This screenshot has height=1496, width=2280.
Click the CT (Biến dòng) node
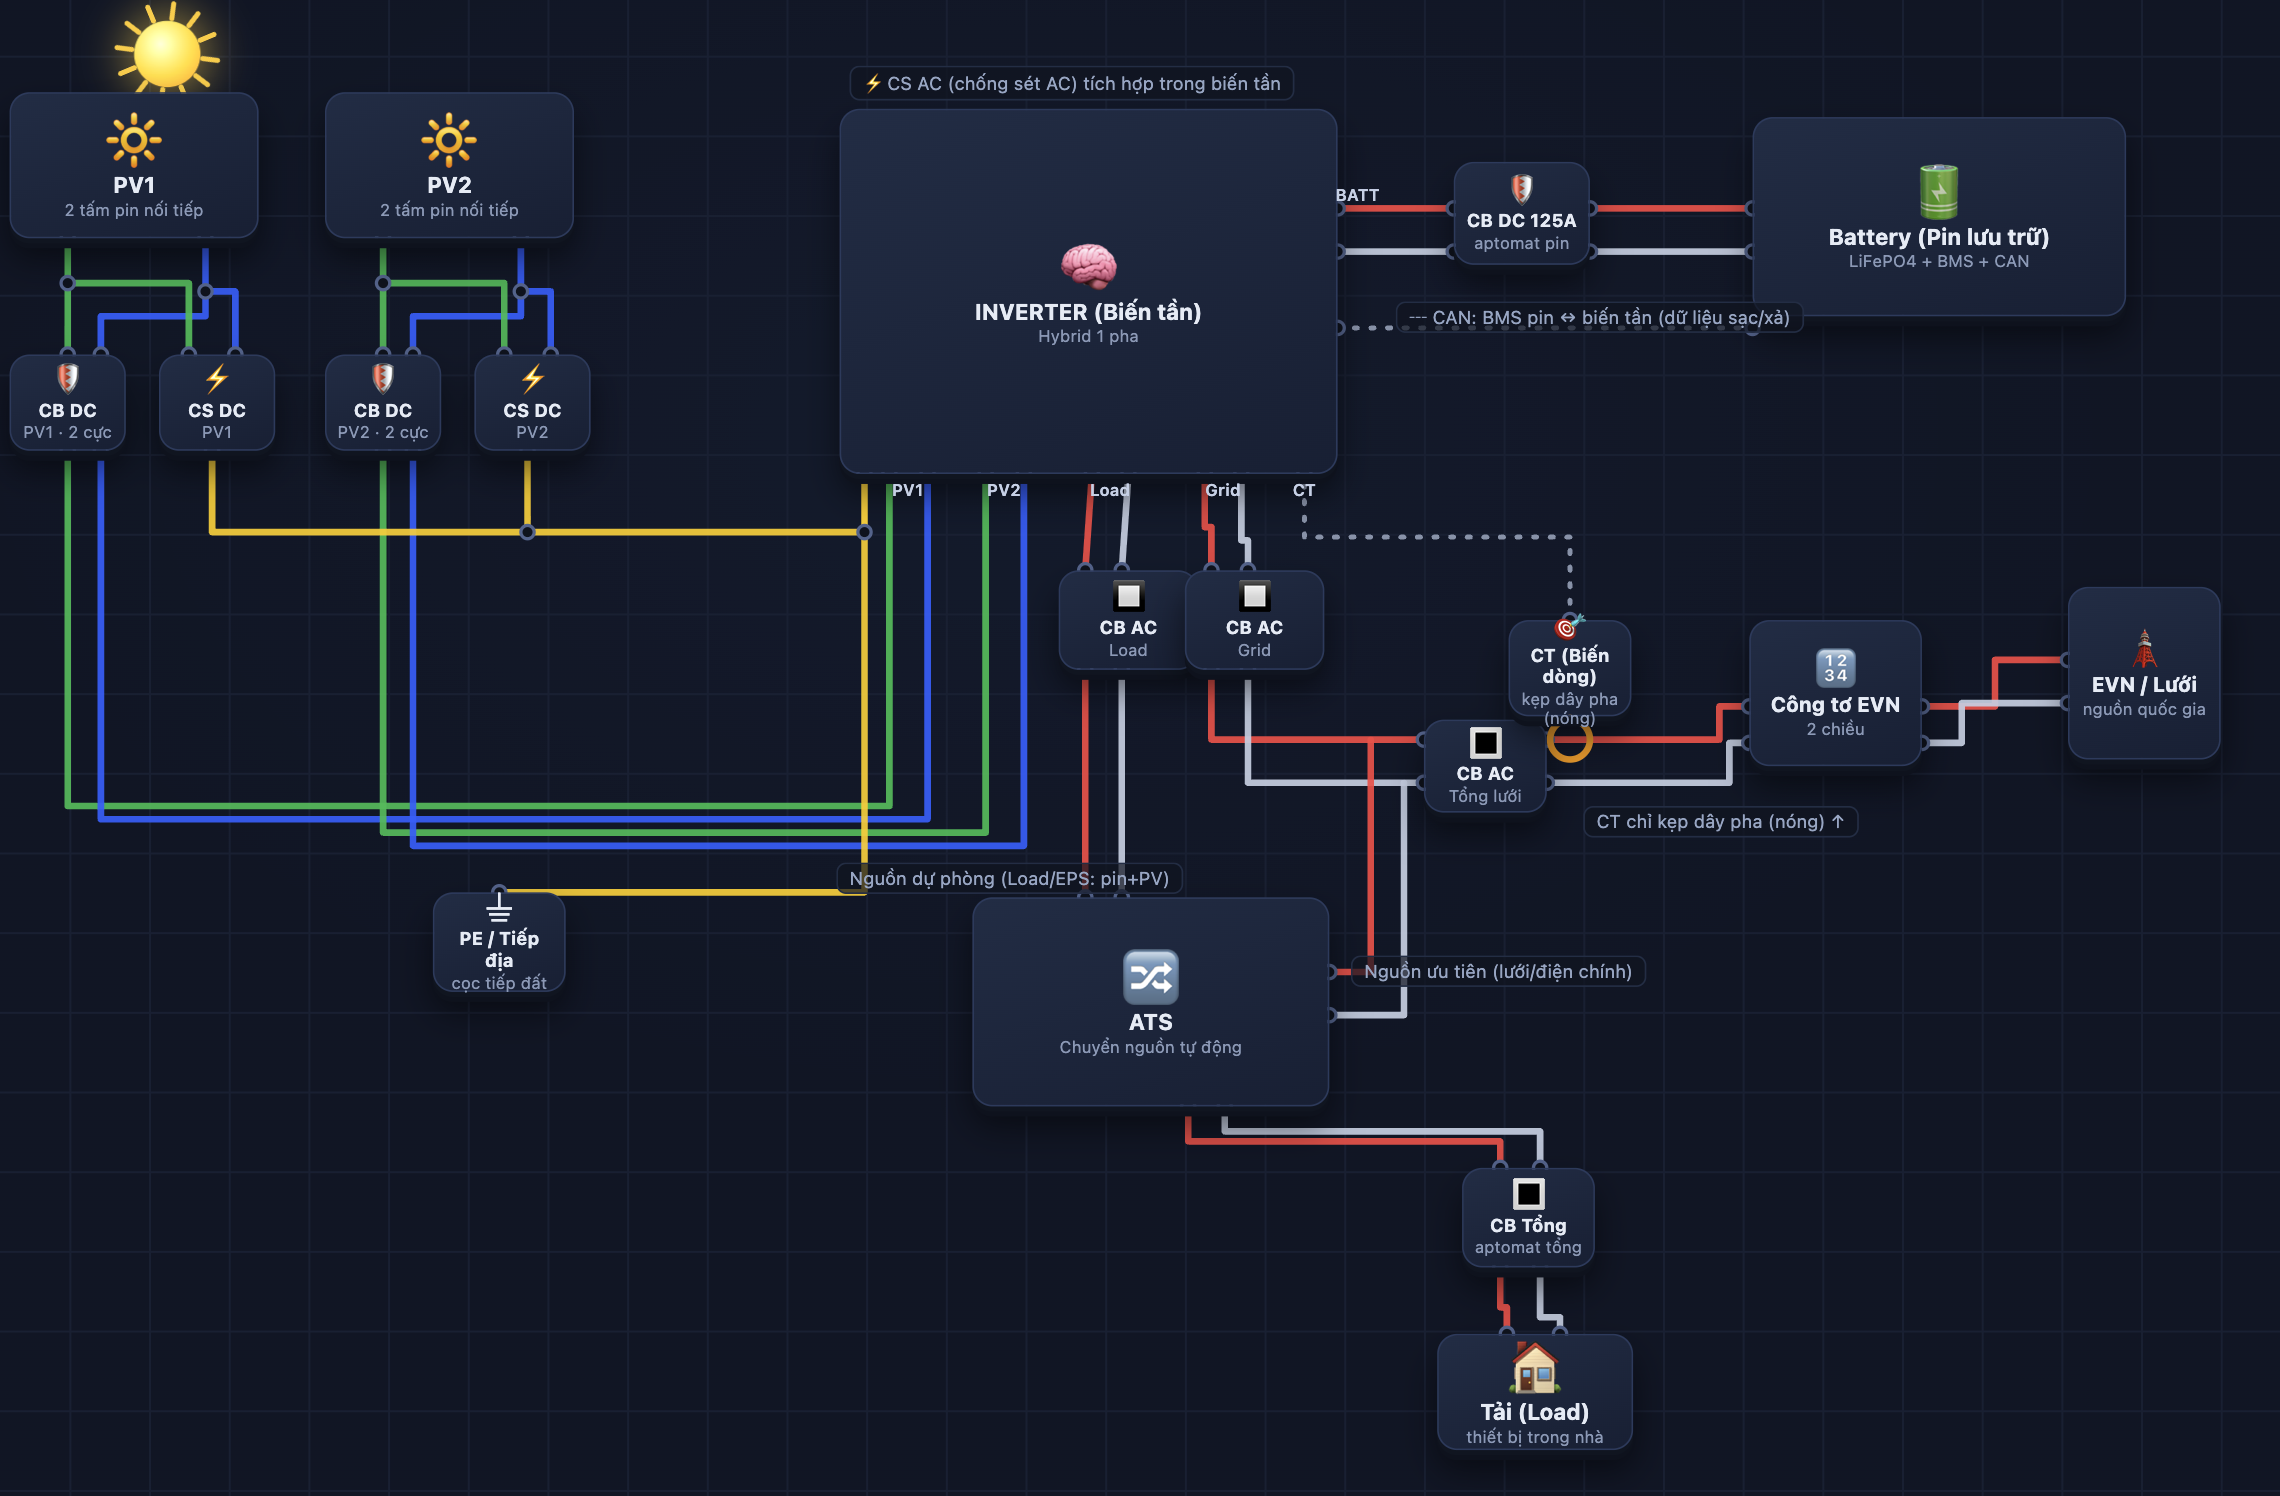pyautogui.click(x=1569, y=670)
